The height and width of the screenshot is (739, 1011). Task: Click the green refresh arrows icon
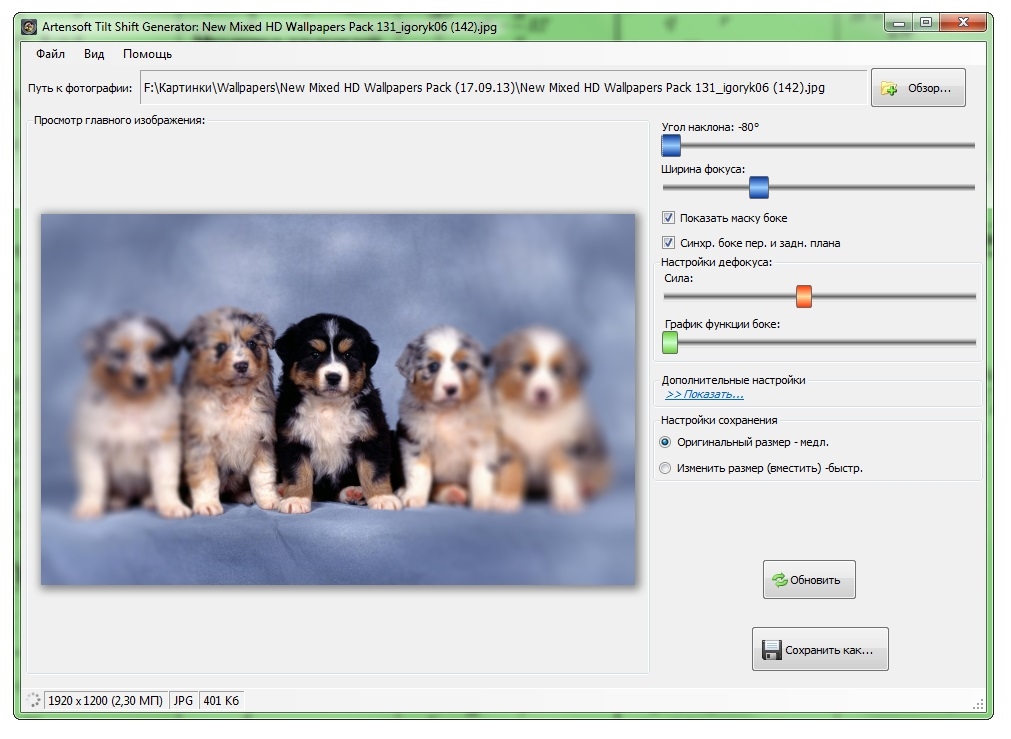[778, 580]
